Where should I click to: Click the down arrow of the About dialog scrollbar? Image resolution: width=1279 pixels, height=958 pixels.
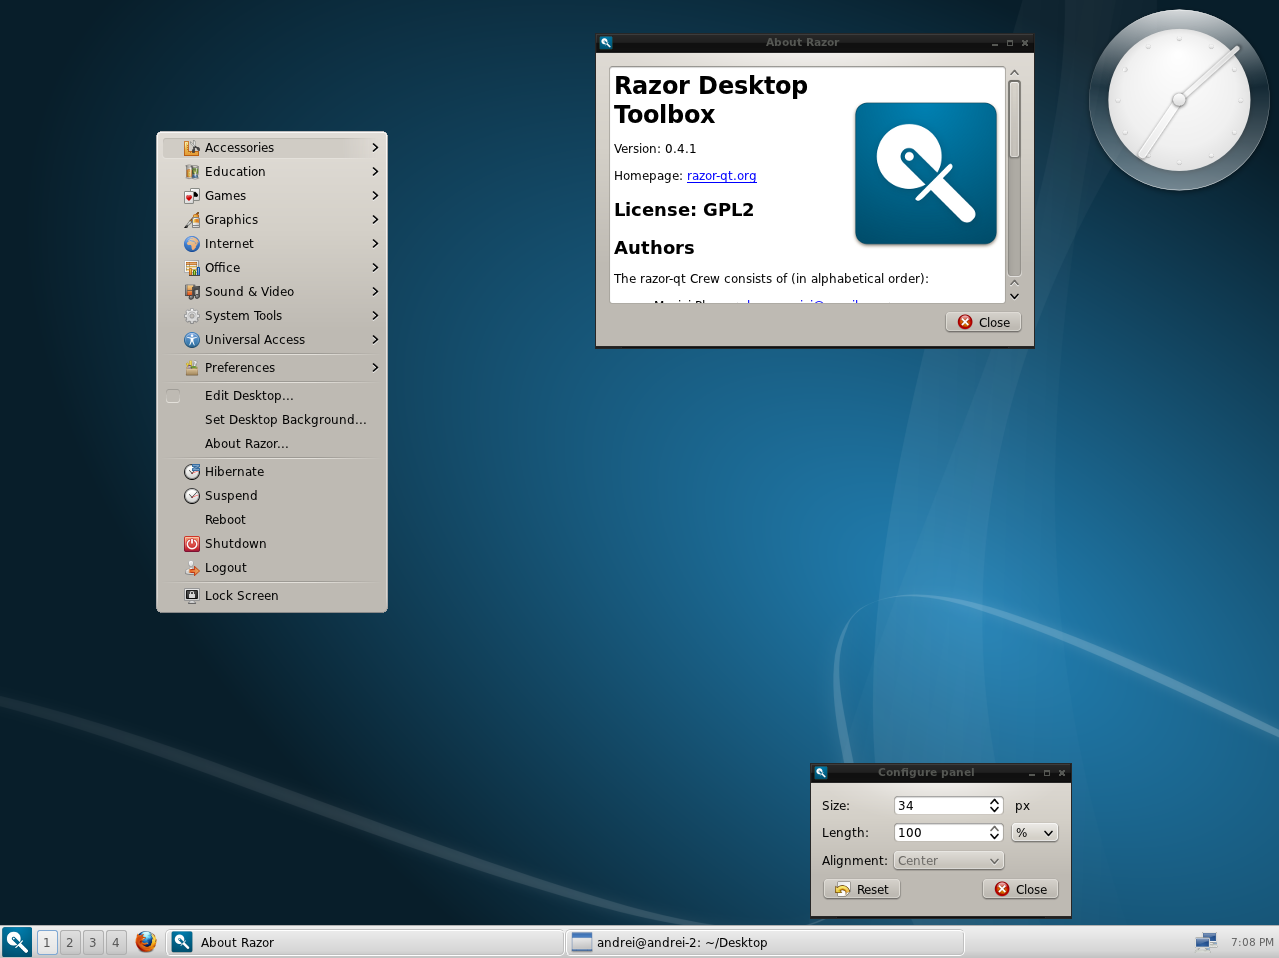tap(1013, 296)
